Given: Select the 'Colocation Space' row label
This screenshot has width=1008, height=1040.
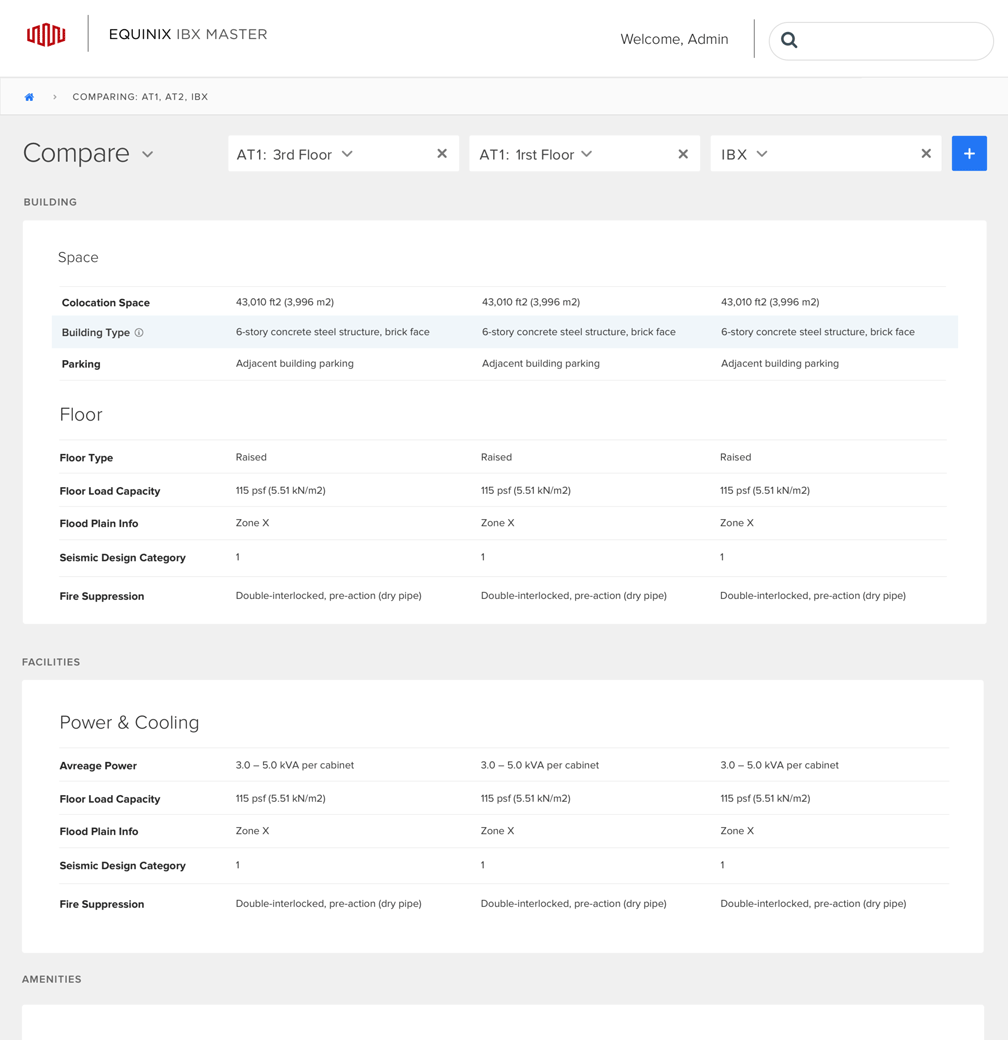Looking at the screenshot, I should [105, 302].
